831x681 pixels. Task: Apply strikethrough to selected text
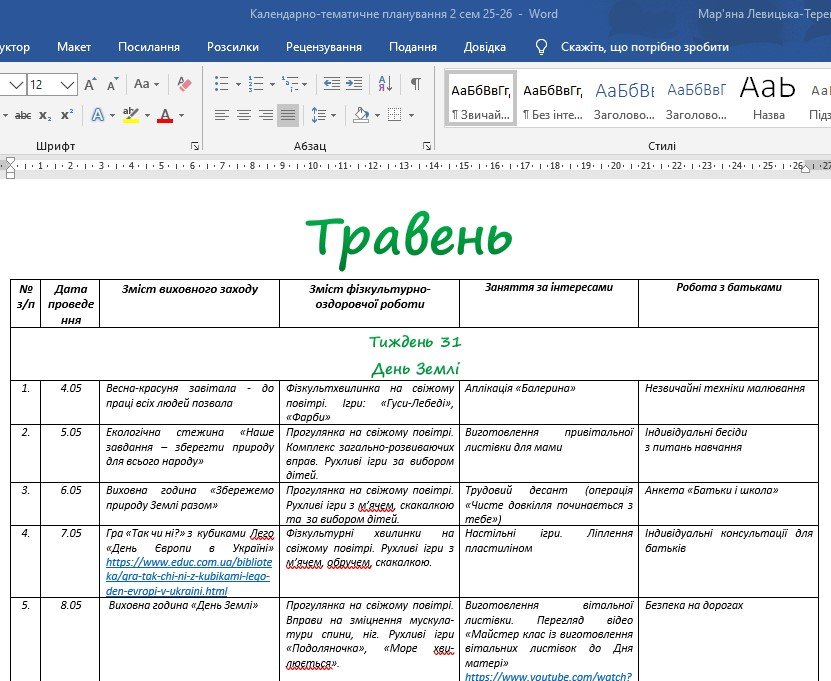(x=22, y=116)
